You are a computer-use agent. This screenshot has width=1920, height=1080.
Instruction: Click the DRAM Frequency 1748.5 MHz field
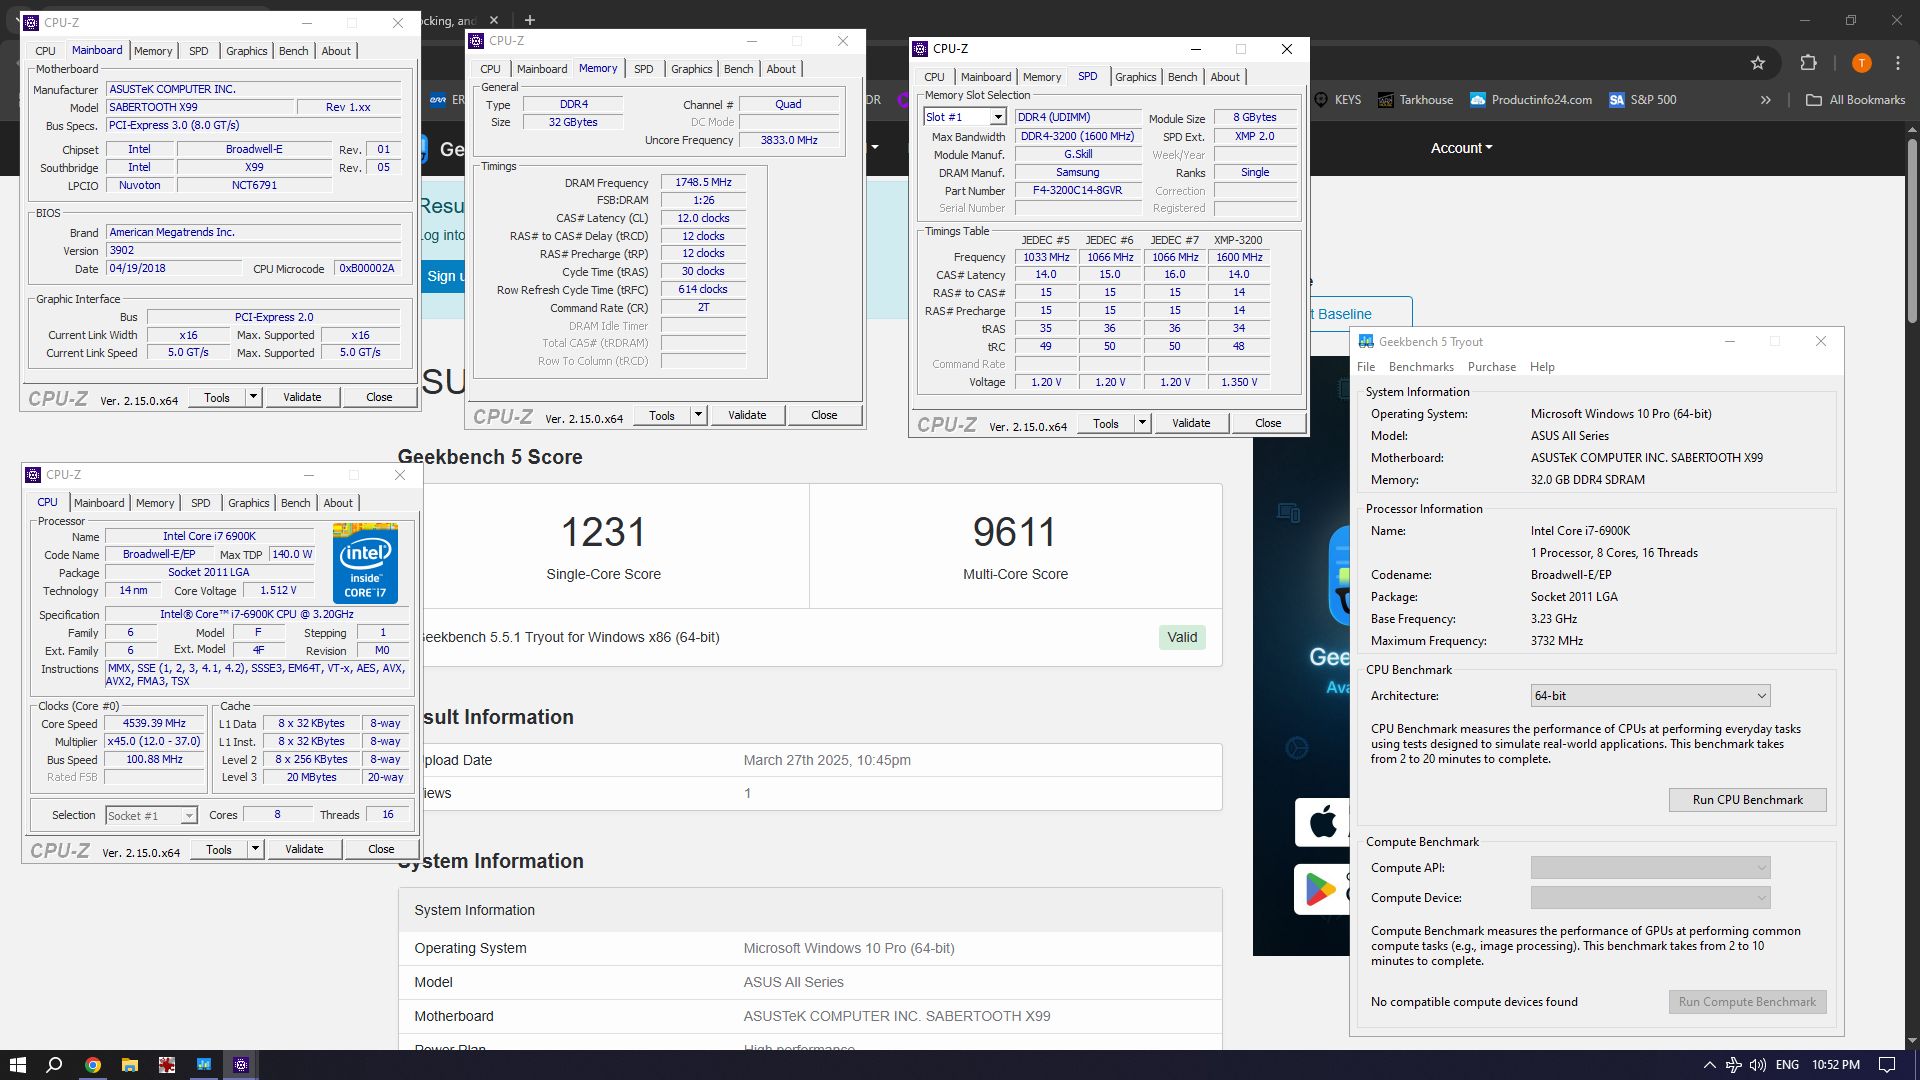tap(703, 183)
